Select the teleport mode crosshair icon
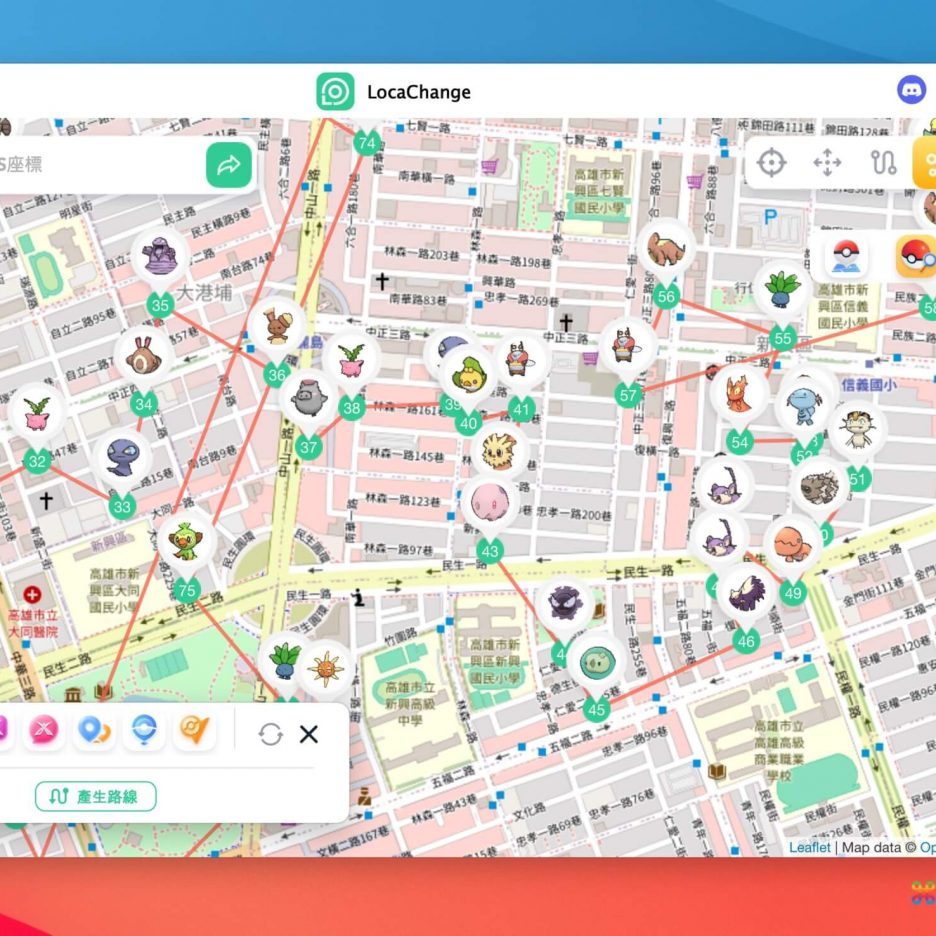The image size is (936, 936). click(771, 163)
